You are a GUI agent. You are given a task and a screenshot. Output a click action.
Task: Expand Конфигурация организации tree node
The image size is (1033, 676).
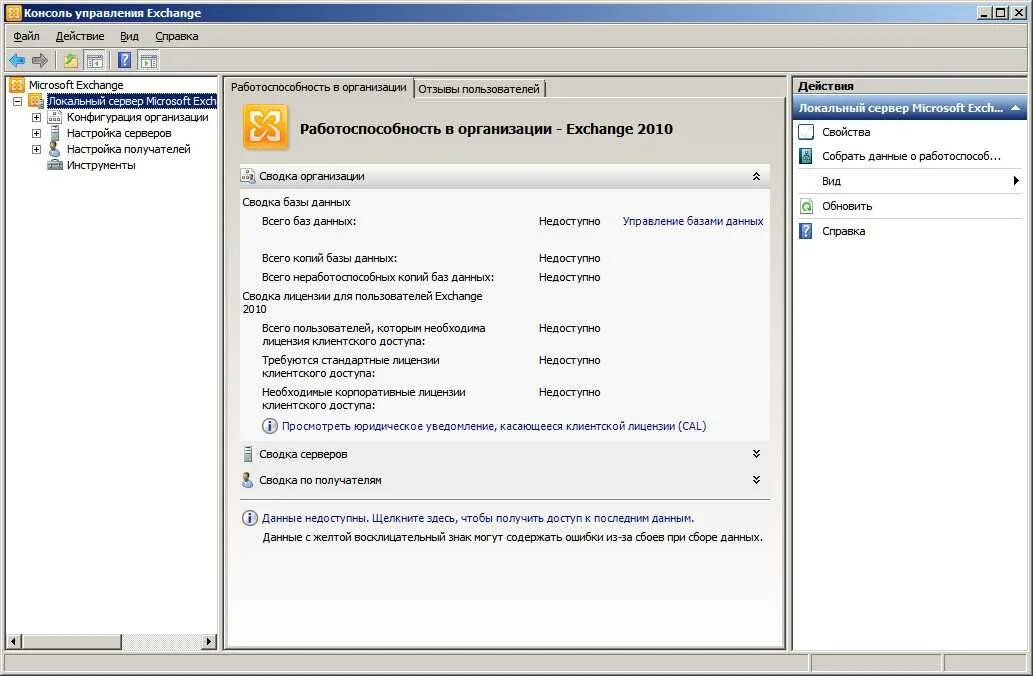click(37, 117)
